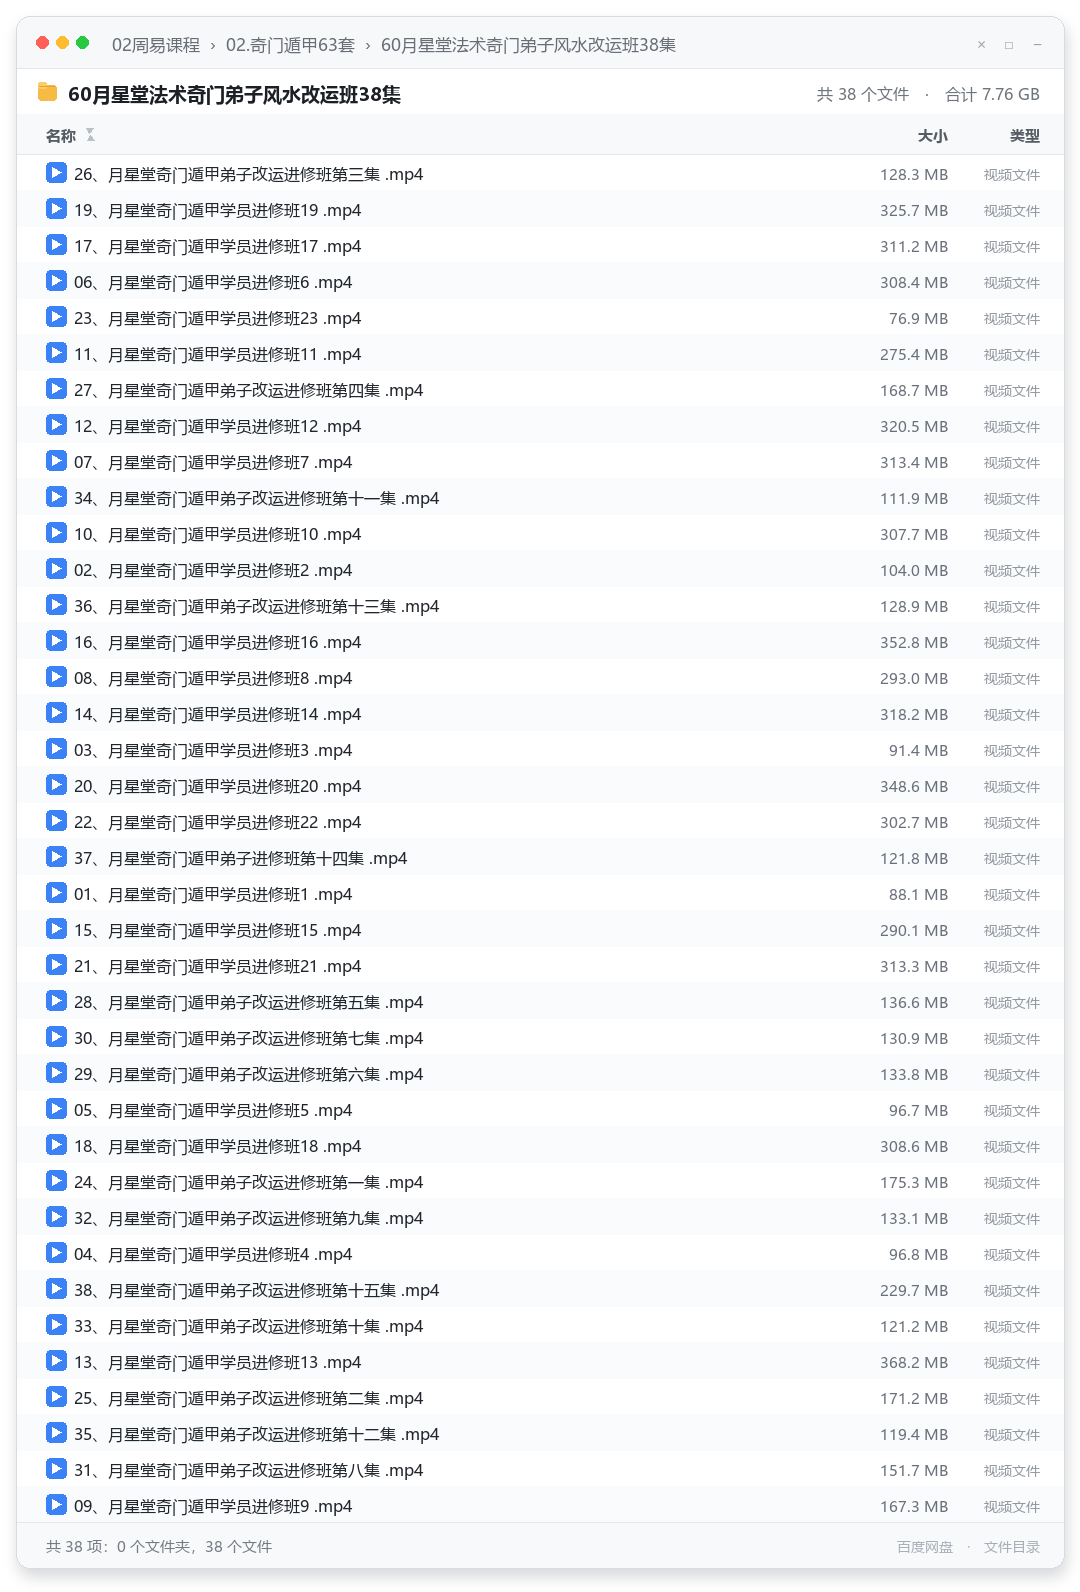1080x1592 pixels.
Task: Click the video icon for file 26、月星堂奇门遁甲弟子改运进修班第三集
Action: pos(56,173)
